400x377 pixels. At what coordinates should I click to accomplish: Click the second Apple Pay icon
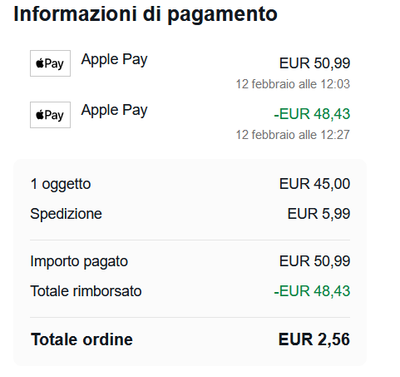50,115
